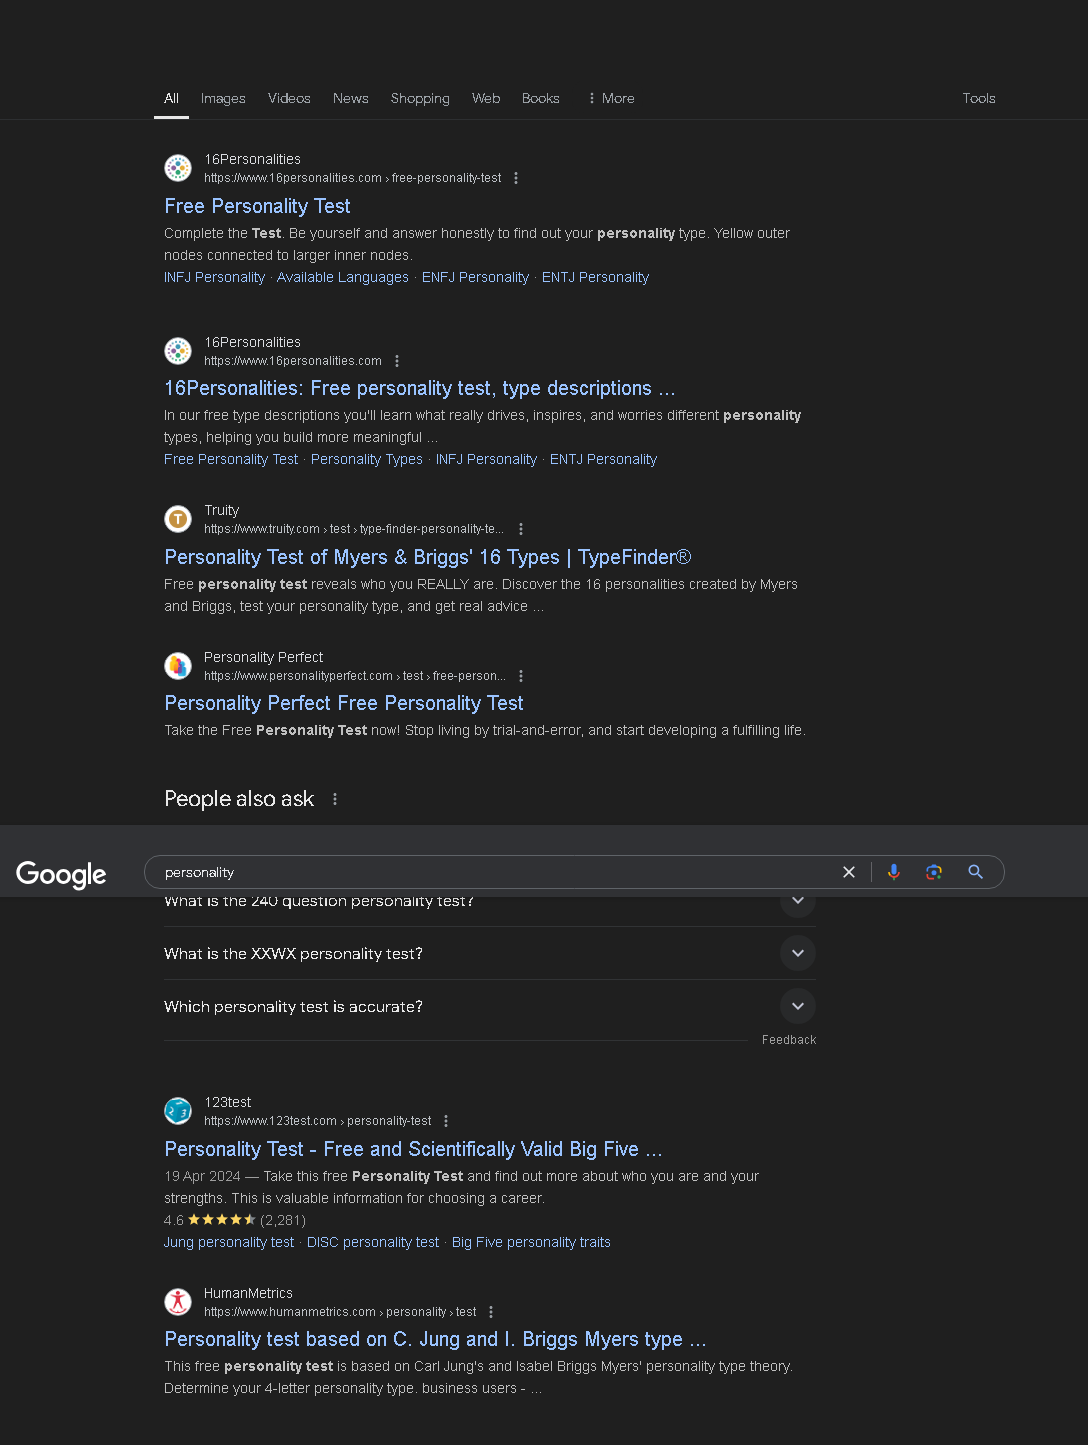Follow the 'DISC personality test' sitelink
The width and height of the screenshot is (1088, 1445).
[x=373, y=1242]
